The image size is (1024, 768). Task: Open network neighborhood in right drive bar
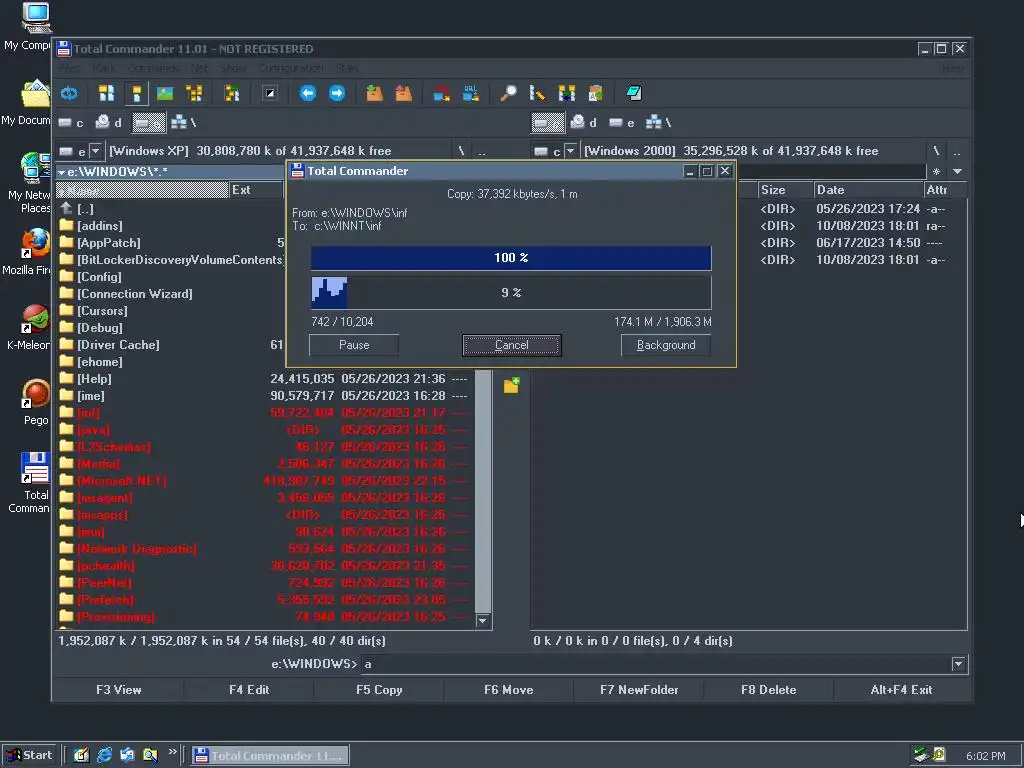pos(658,122)
